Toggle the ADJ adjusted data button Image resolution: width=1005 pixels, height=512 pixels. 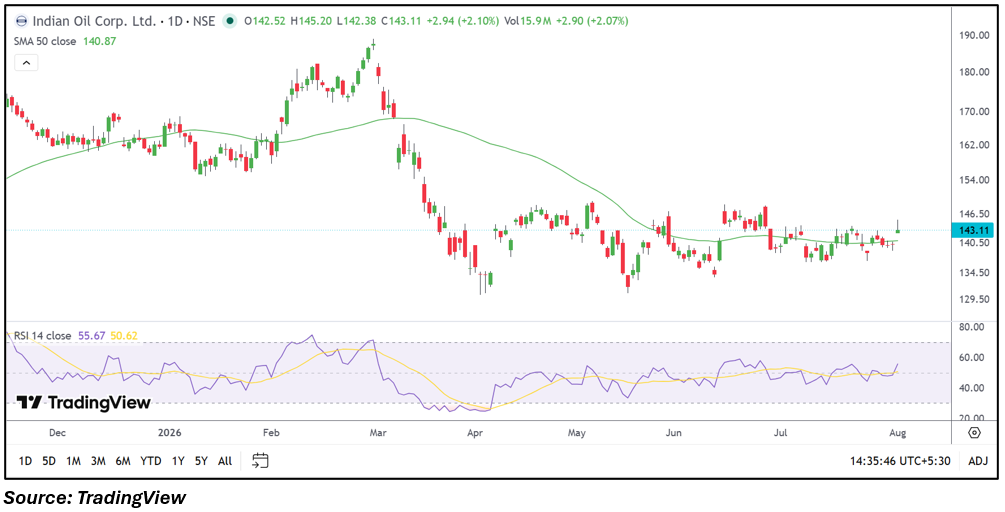(x=978, y=461)
